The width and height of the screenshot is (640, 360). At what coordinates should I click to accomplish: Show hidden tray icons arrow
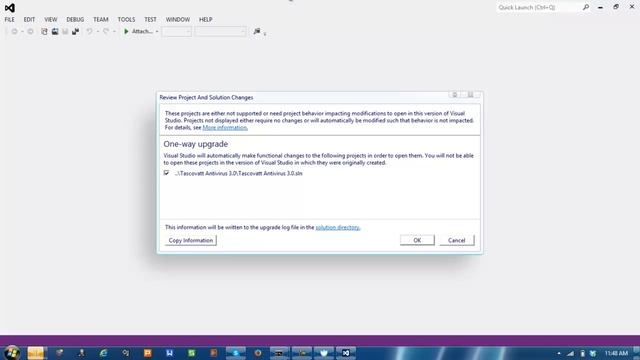tap(559, 353)
